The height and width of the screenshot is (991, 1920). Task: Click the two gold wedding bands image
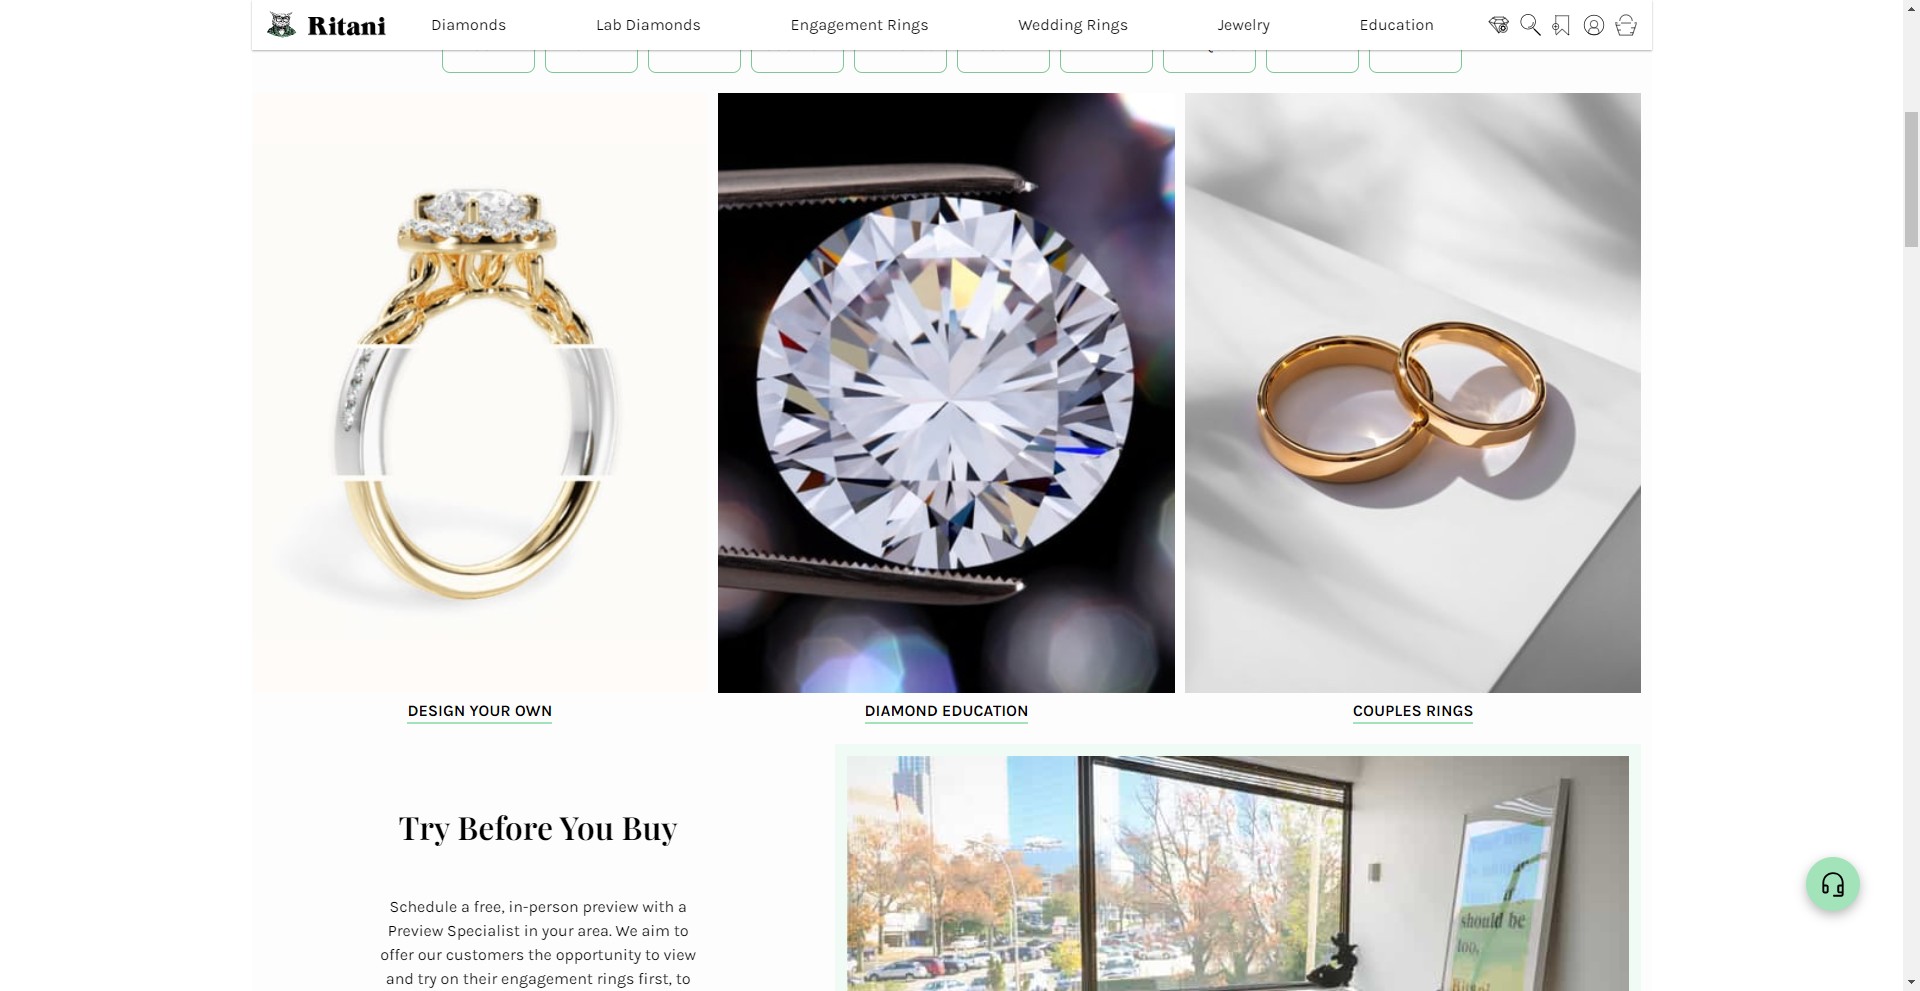1412,393
